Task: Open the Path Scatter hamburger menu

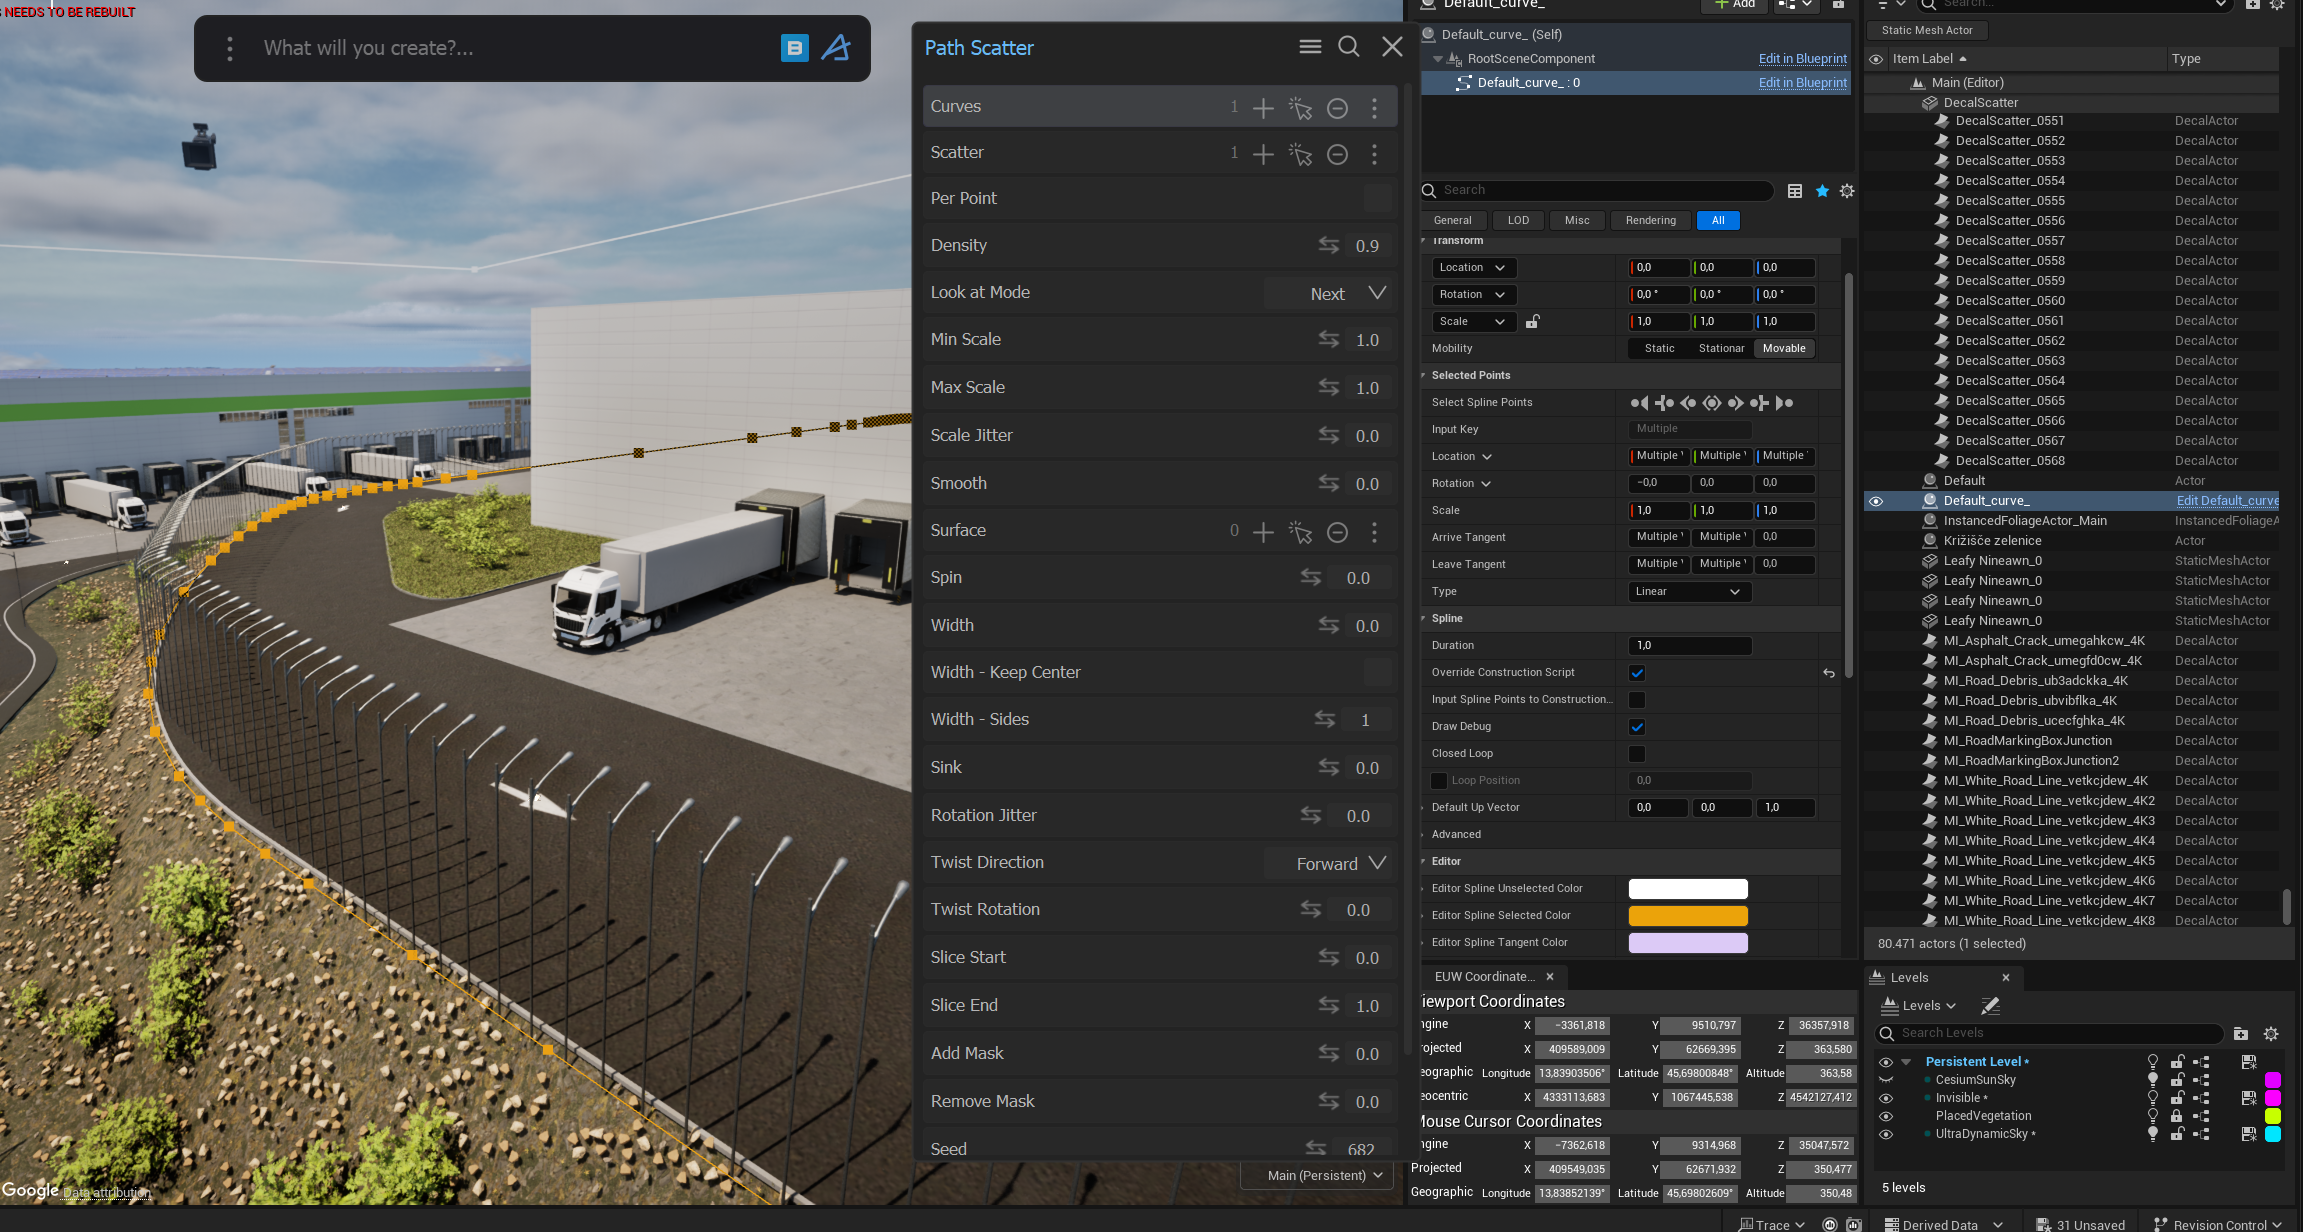Action: tap(1310, 47)
